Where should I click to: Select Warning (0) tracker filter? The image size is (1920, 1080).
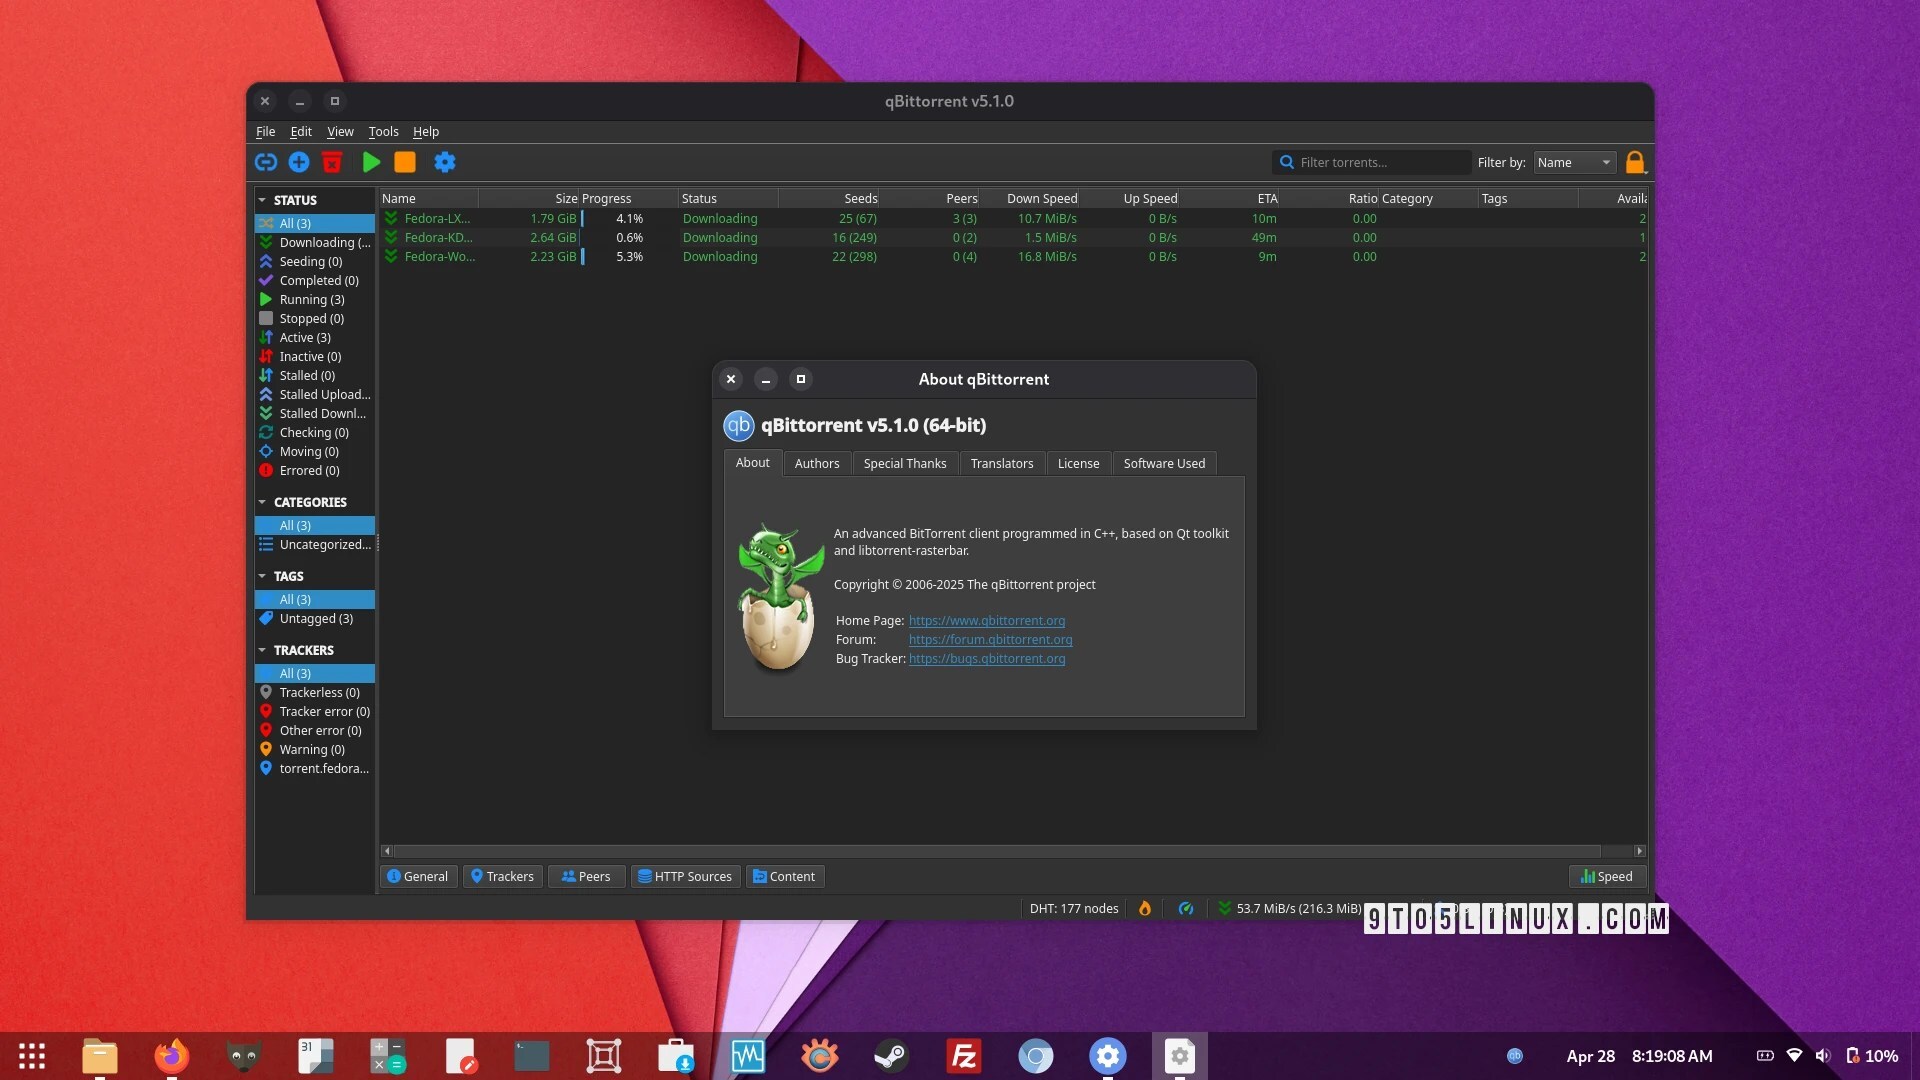pos(315,749)
